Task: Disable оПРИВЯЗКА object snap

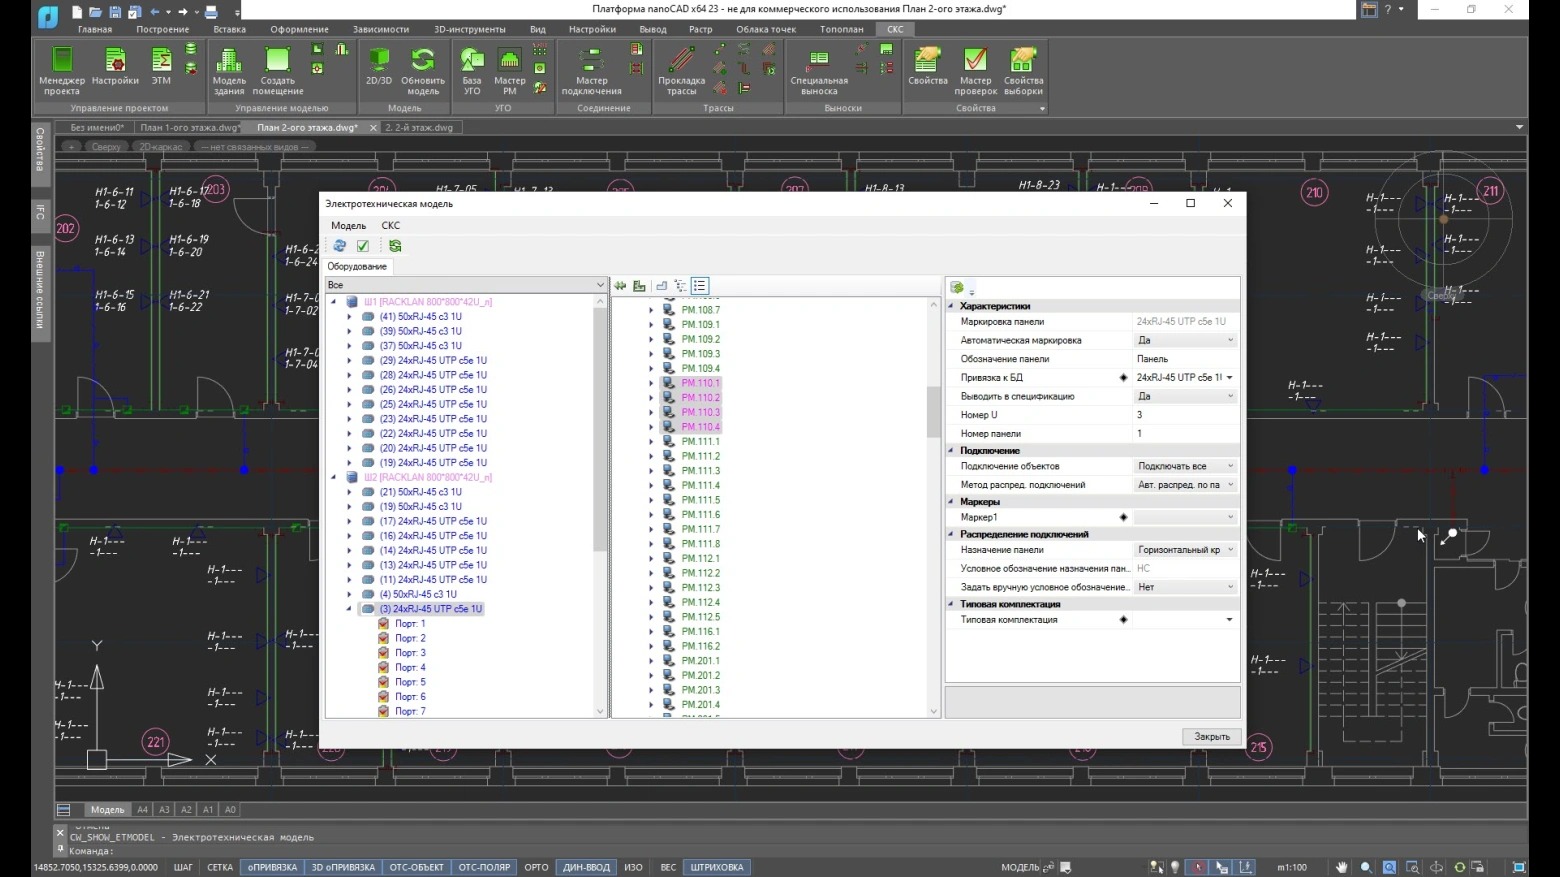Action: [x=272, y=867]
